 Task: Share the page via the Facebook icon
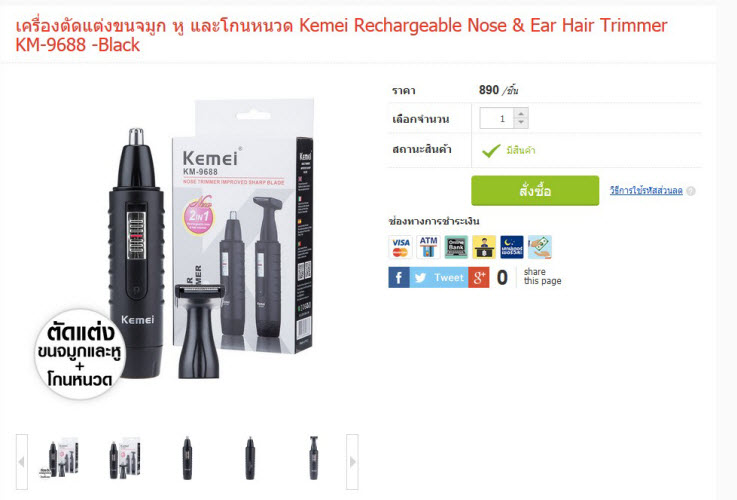click(399, 277)
